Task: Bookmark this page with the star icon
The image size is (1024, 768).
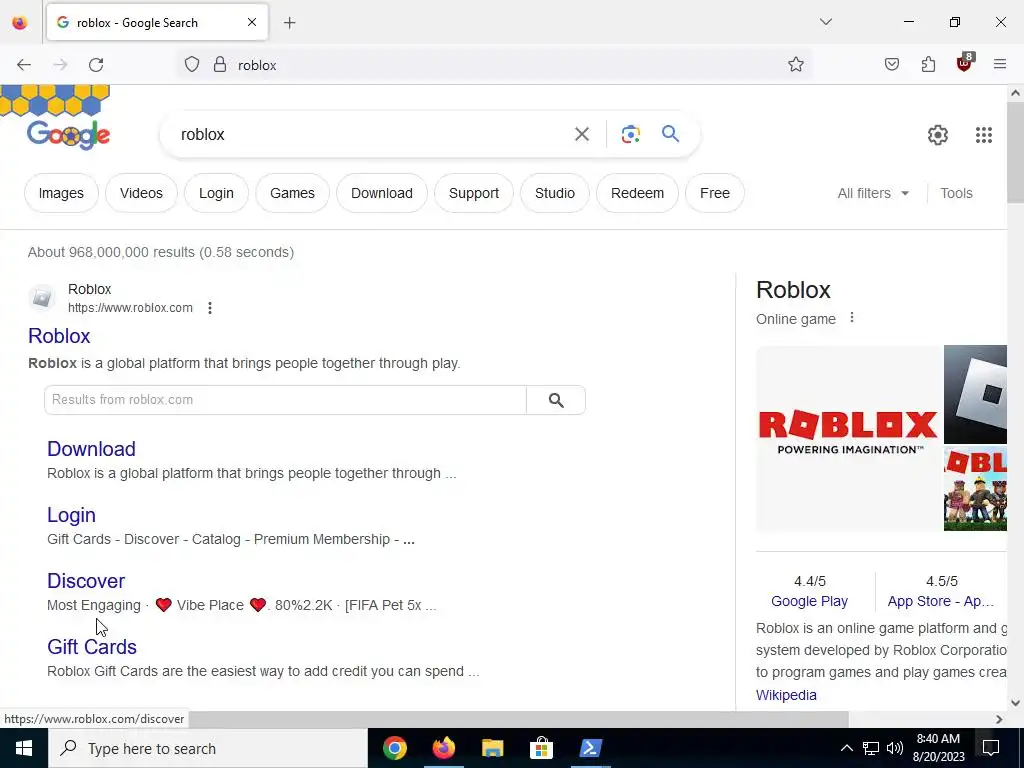Action: (x=795, y=64)
